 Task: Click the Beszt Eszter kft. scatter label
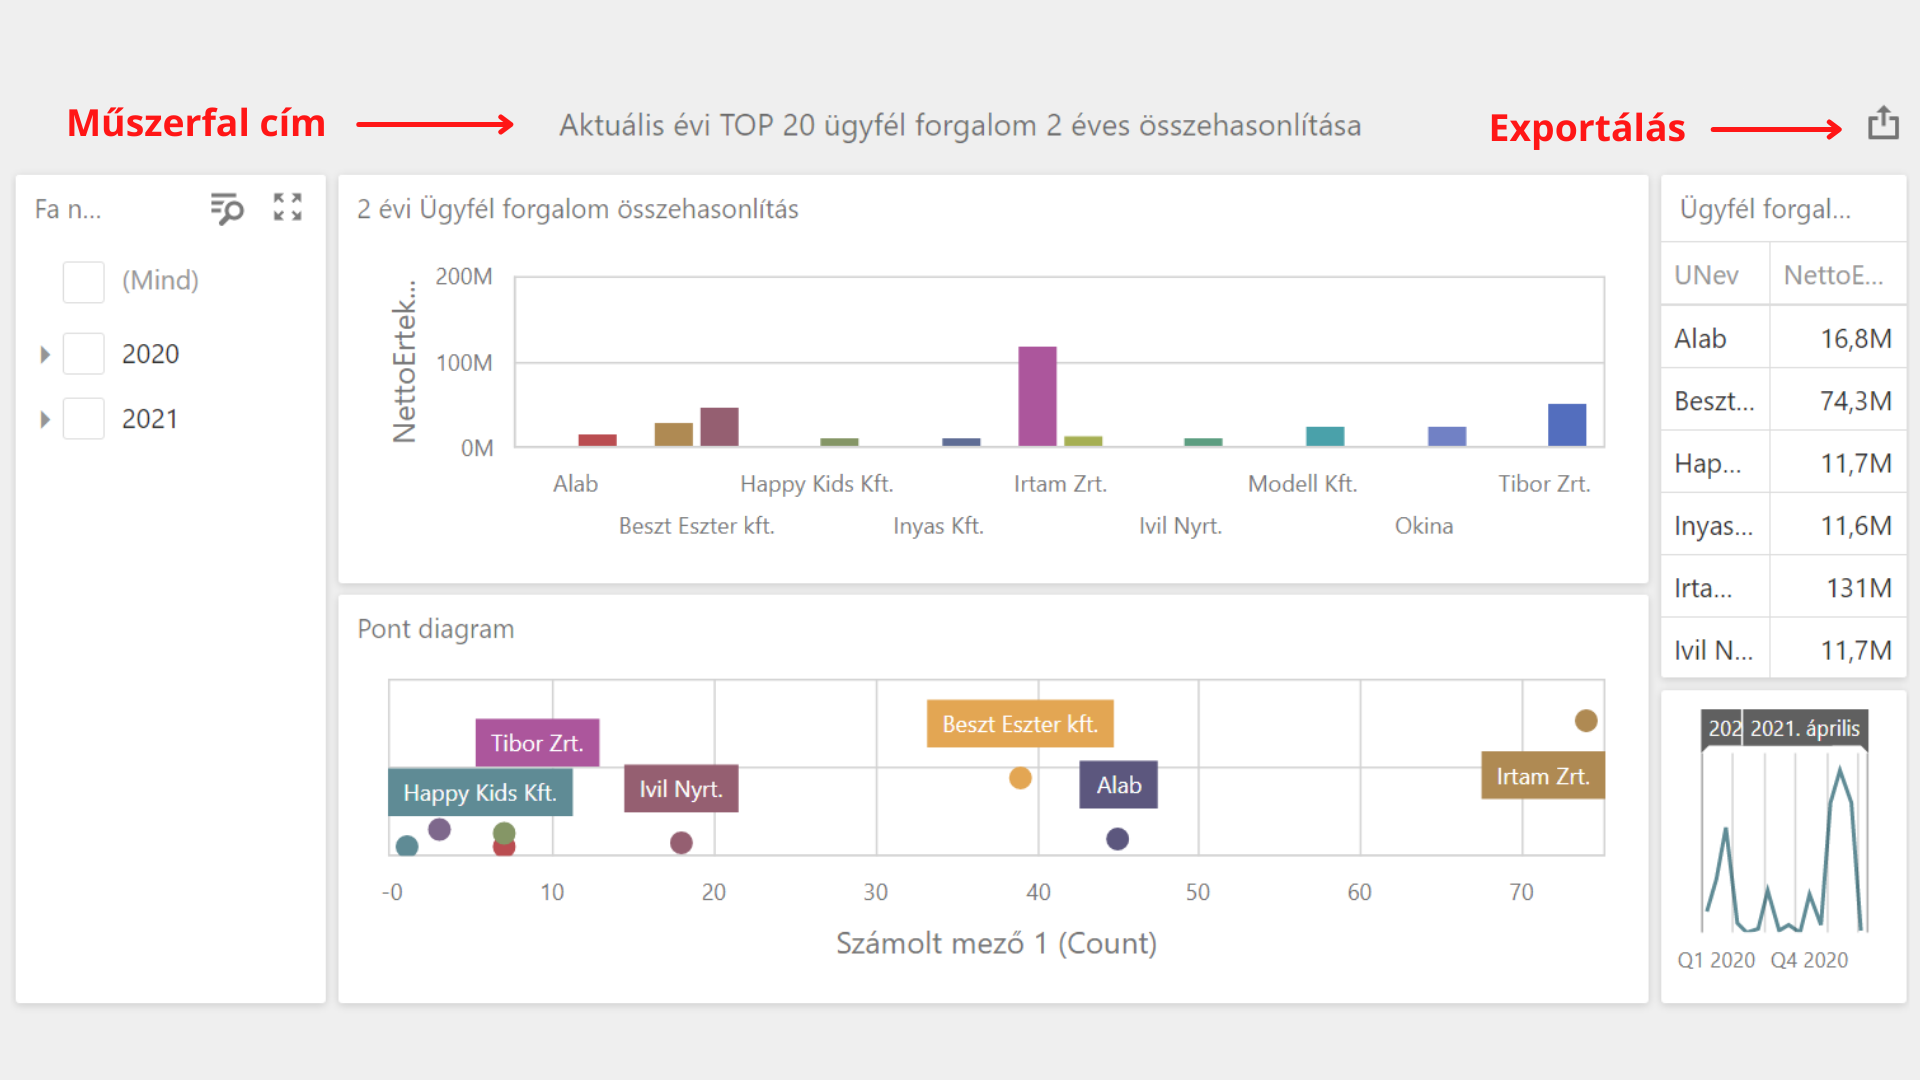tap(1020, 724)
